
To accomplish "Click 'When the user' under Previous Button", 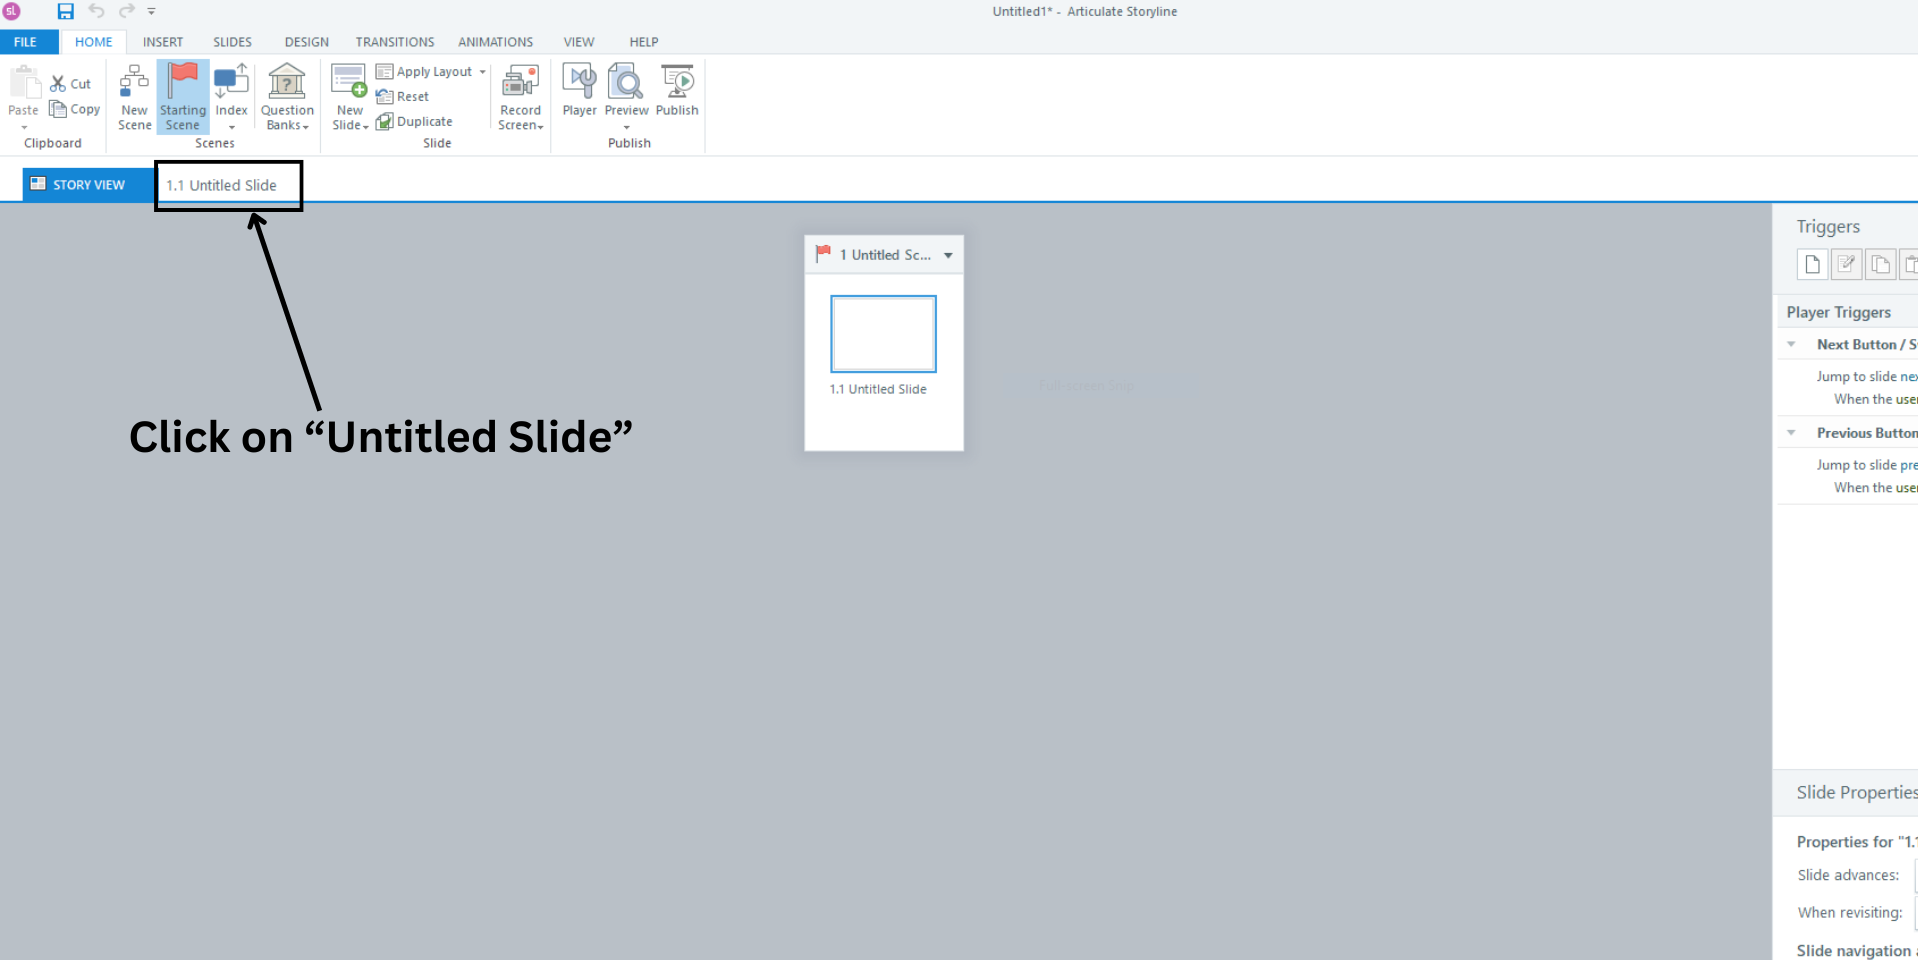I will (x=1875, y=488).
